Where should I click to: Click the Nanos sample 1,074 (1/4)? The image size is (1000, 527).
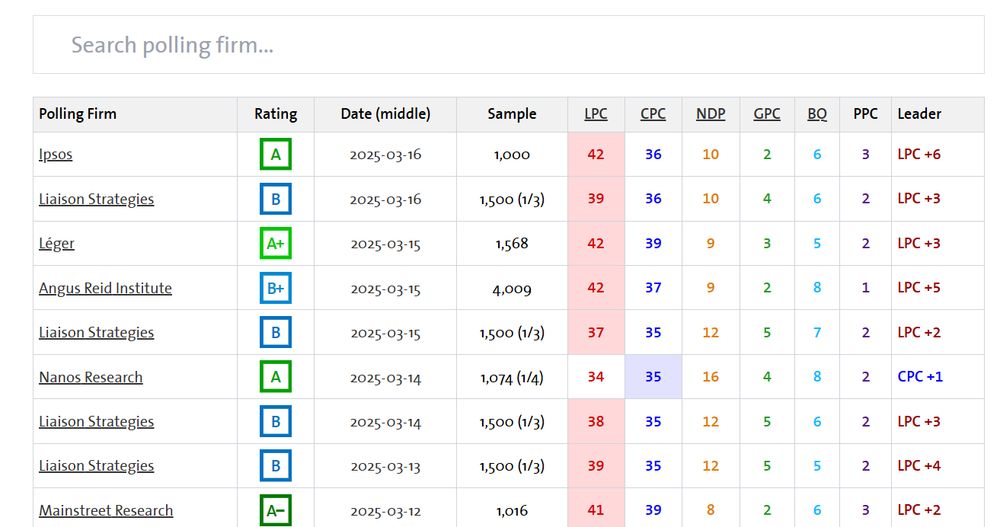[x=511, y=378]
